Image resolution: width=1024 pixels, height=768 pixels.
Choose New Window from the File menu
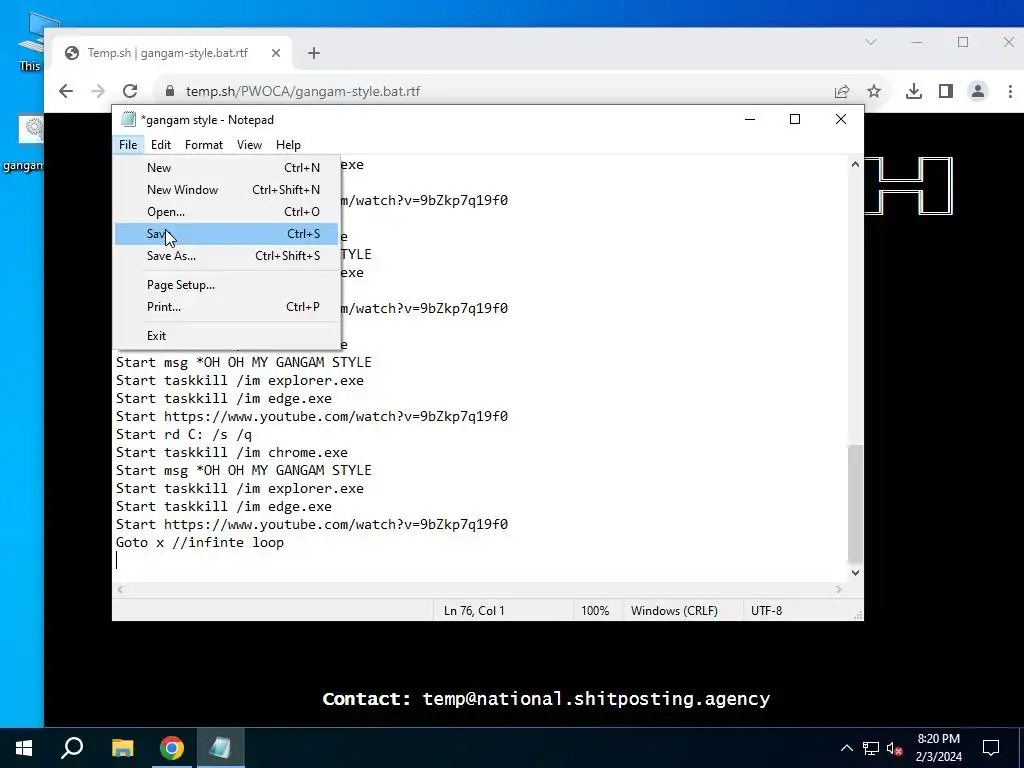coord(227,190)
